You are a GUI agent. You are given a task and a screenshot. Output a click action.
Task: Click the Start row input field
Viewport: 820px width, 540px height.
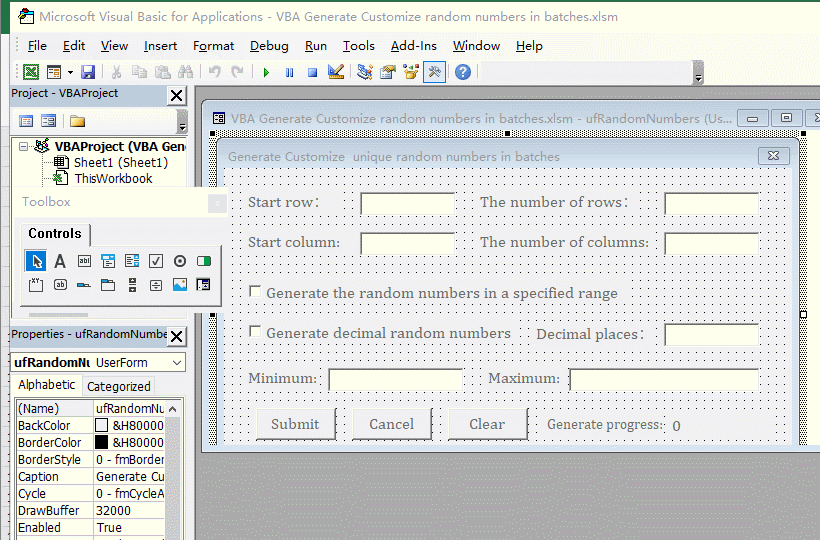[x=407, y=203]
